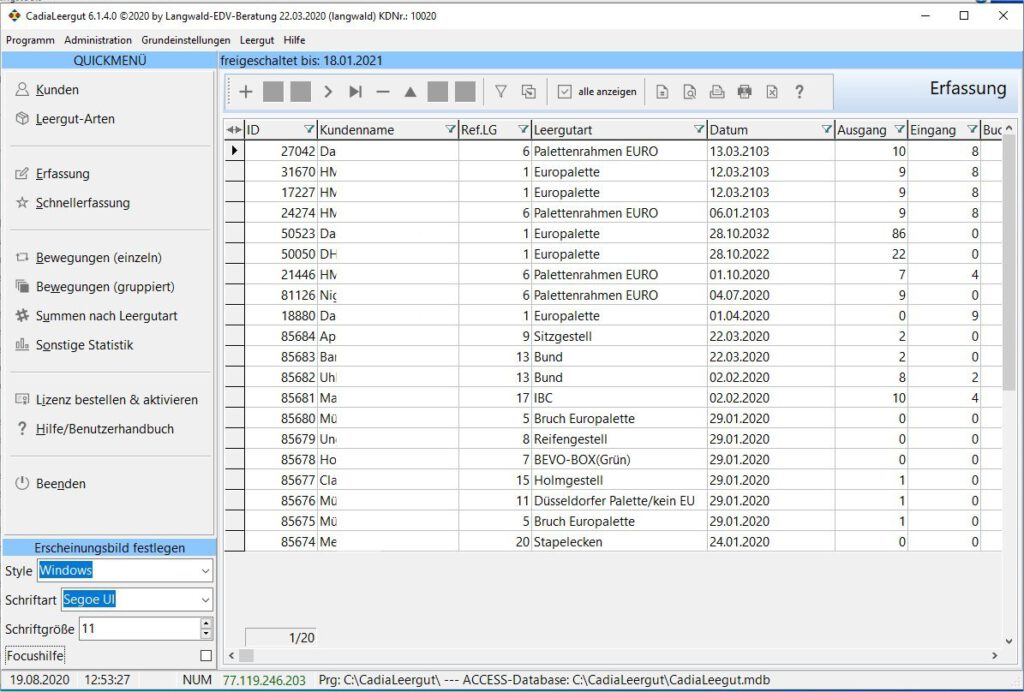The width and height of the screenshot is (1024, 692).
Task: Open the Administration menu
Action: 98,40
